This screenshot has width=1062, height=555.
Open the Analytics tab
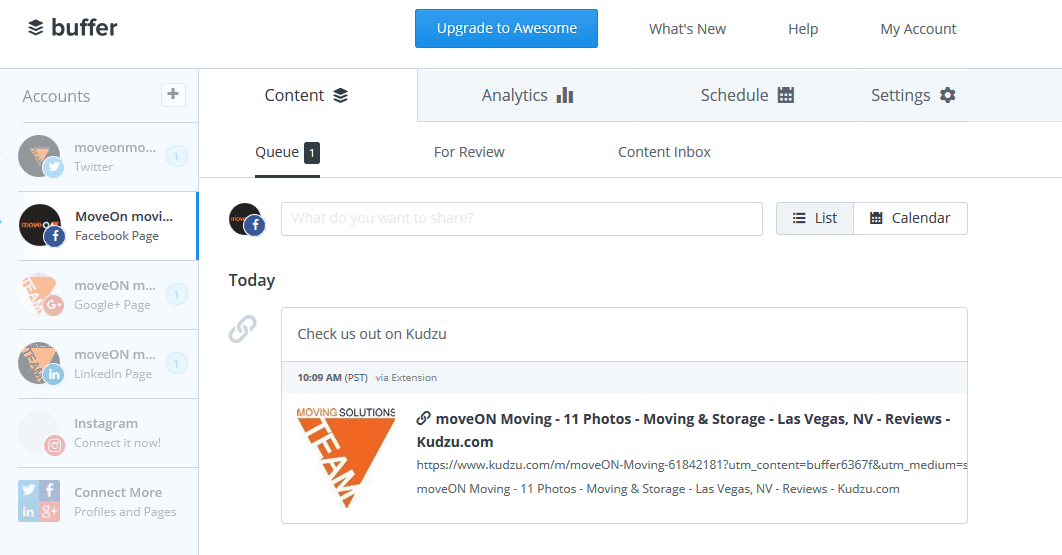point(527,95)
